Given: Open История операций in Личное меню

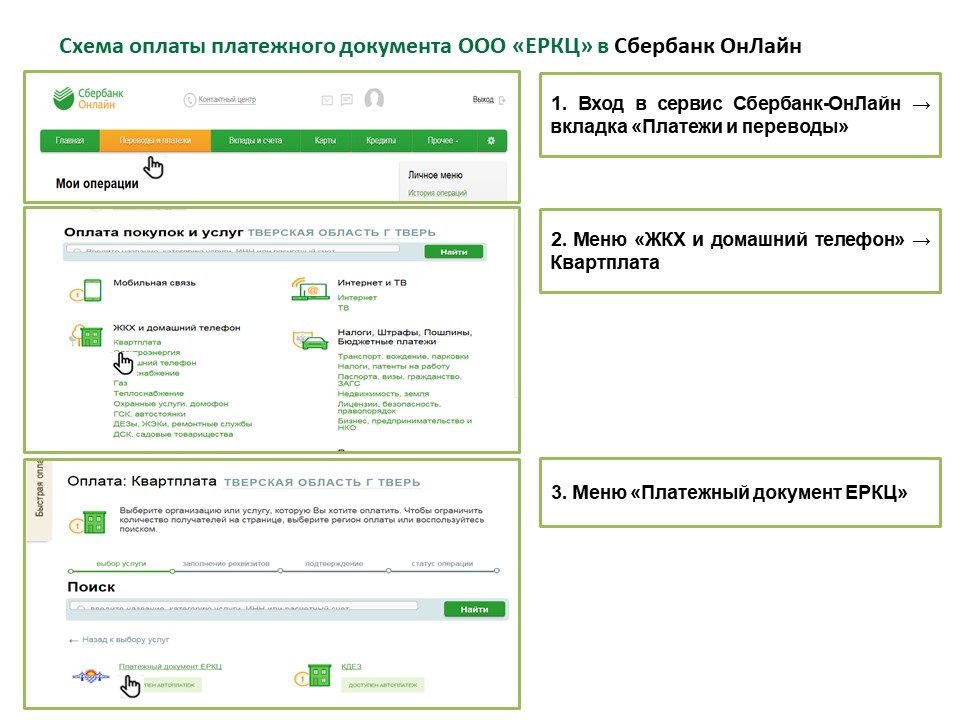Looking at the screenshot, I should point(437,193).
